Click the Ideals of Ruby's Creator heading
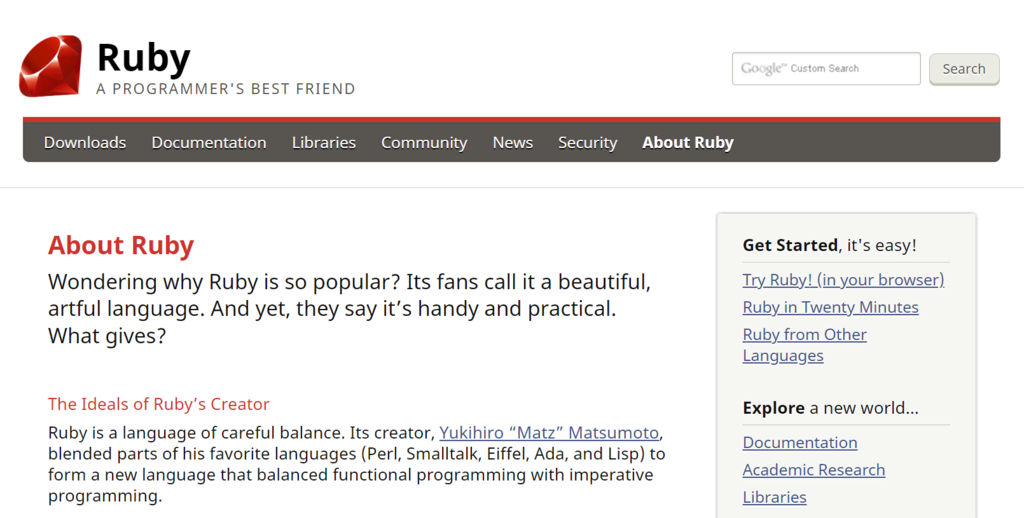The image size is (1024, 518). pos(159,404)
